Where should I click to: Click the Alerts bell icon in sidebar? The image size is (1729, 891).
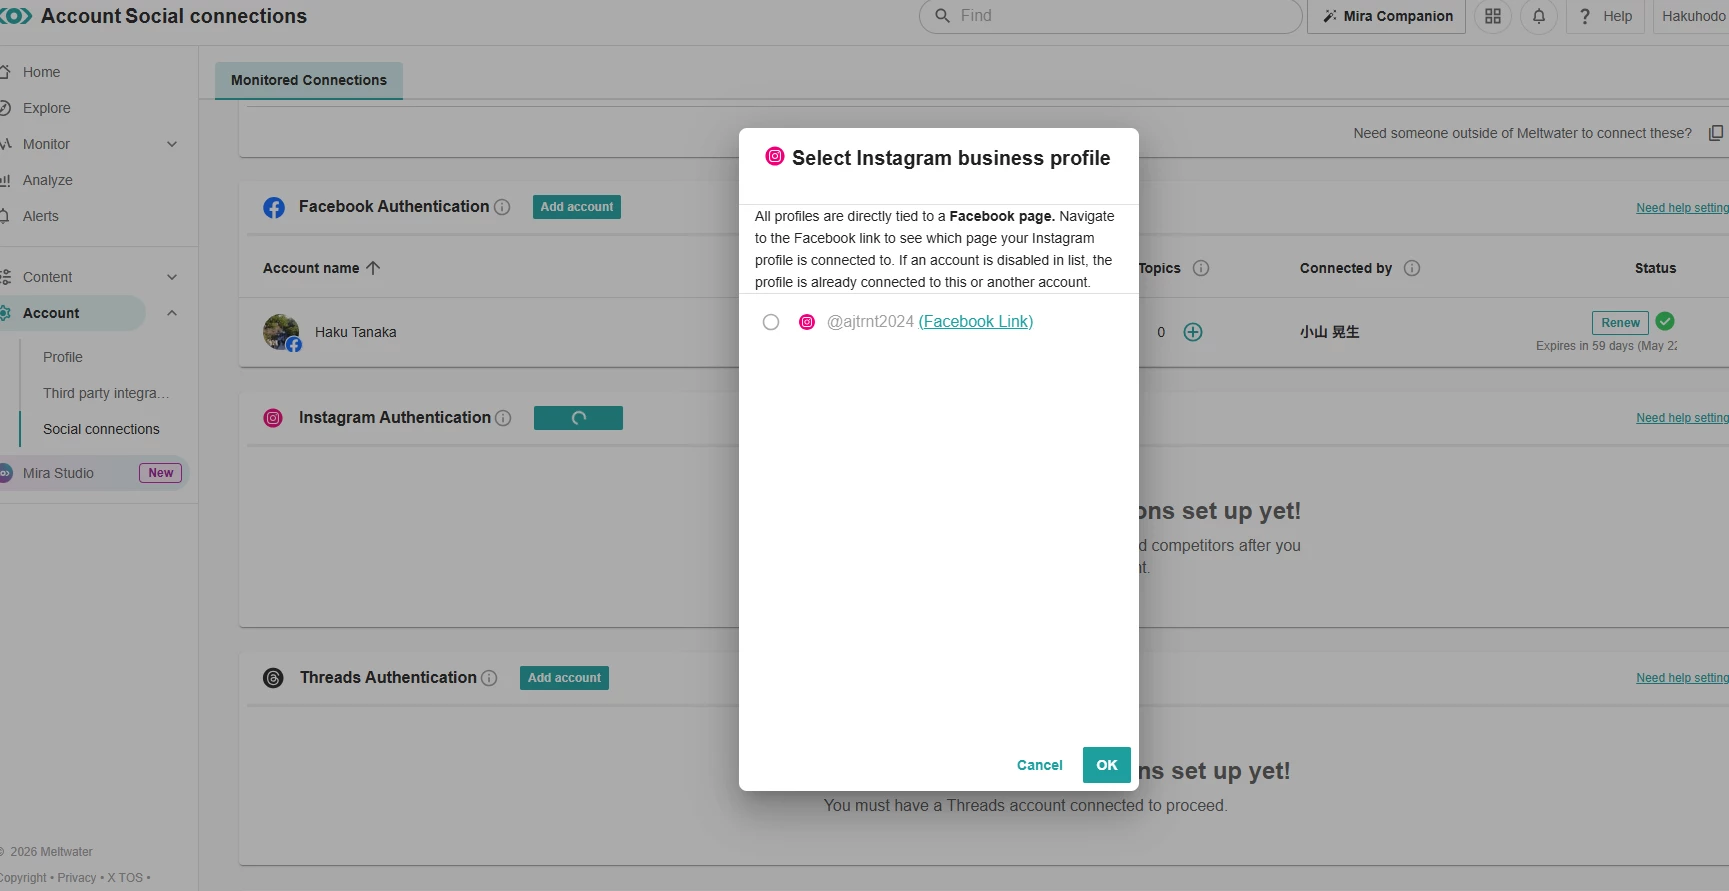click(5, 216)
